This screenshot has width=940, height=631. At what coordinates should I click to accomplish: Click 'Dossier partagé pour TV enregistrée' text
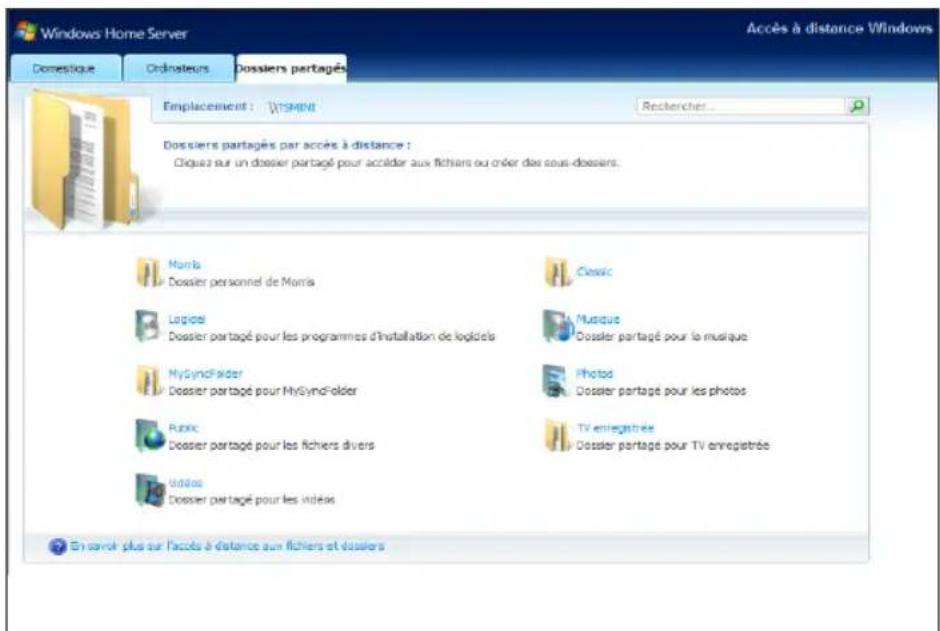pyautogui.click(x=672, y=445)
